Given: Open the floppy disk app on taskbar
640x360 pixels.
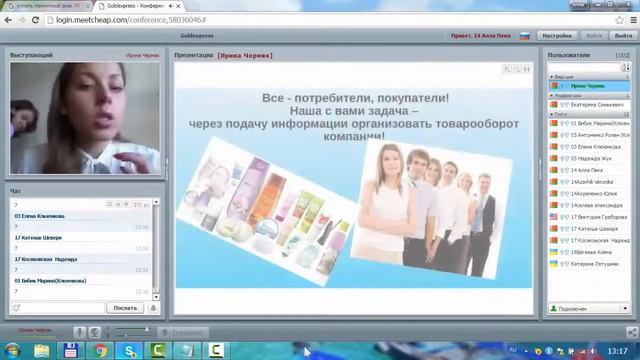Looking at the screenshot, I should point(71,351).
